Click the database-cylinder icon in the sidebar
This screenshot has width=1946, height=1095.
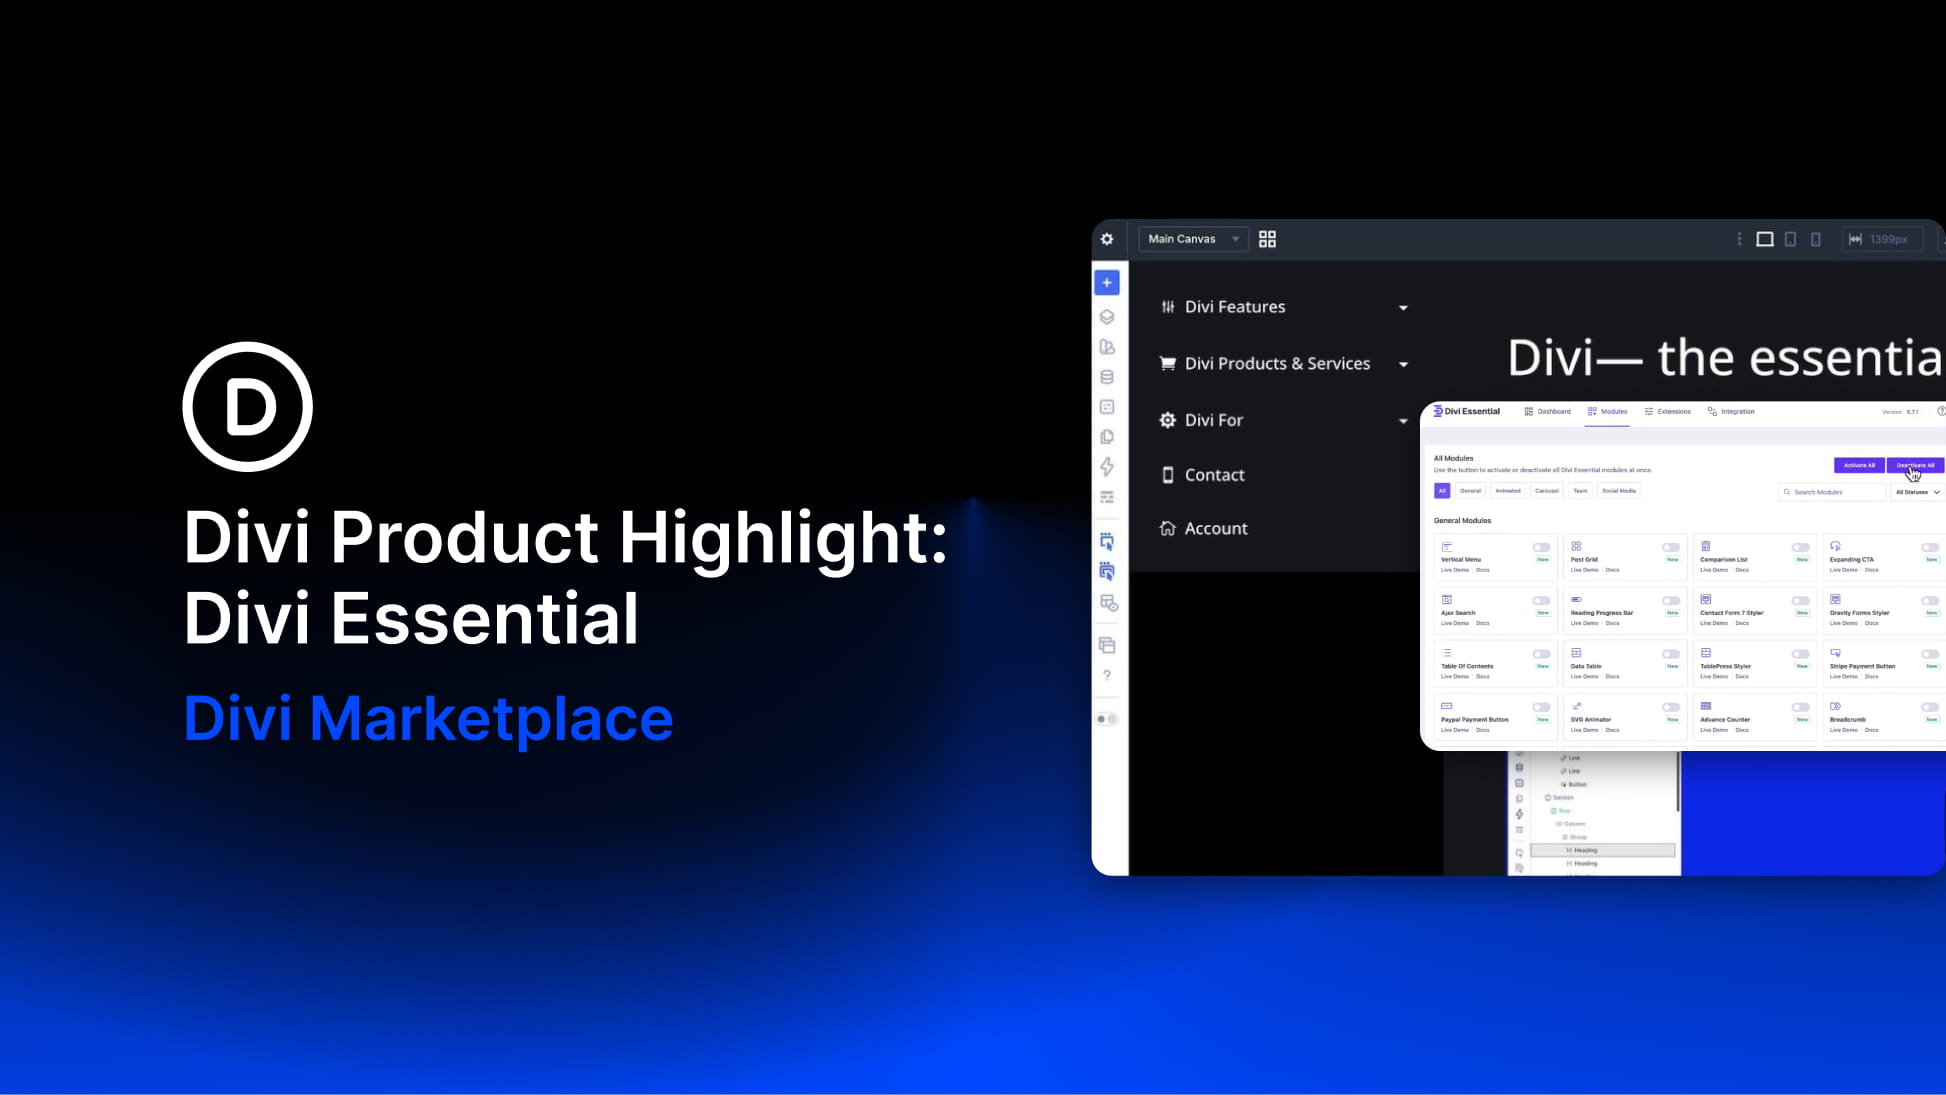pos(1107,377)
